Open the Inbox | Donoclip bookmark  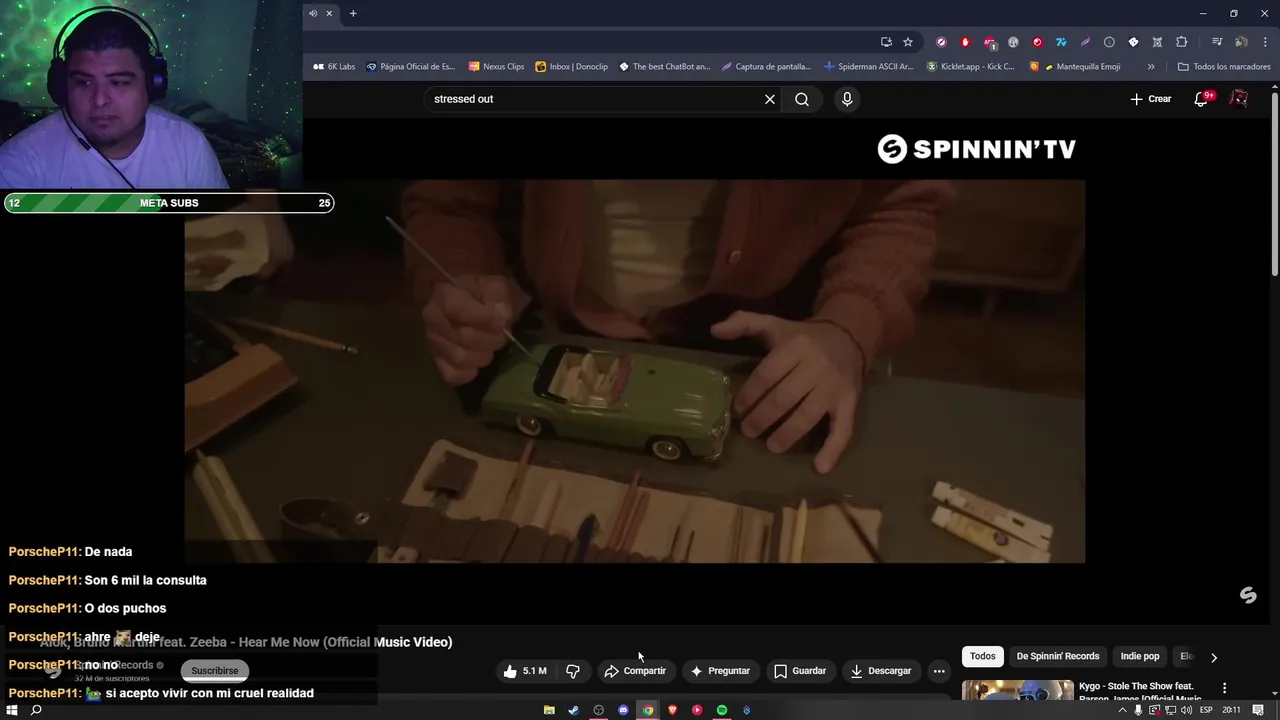(x=571, y=66)
